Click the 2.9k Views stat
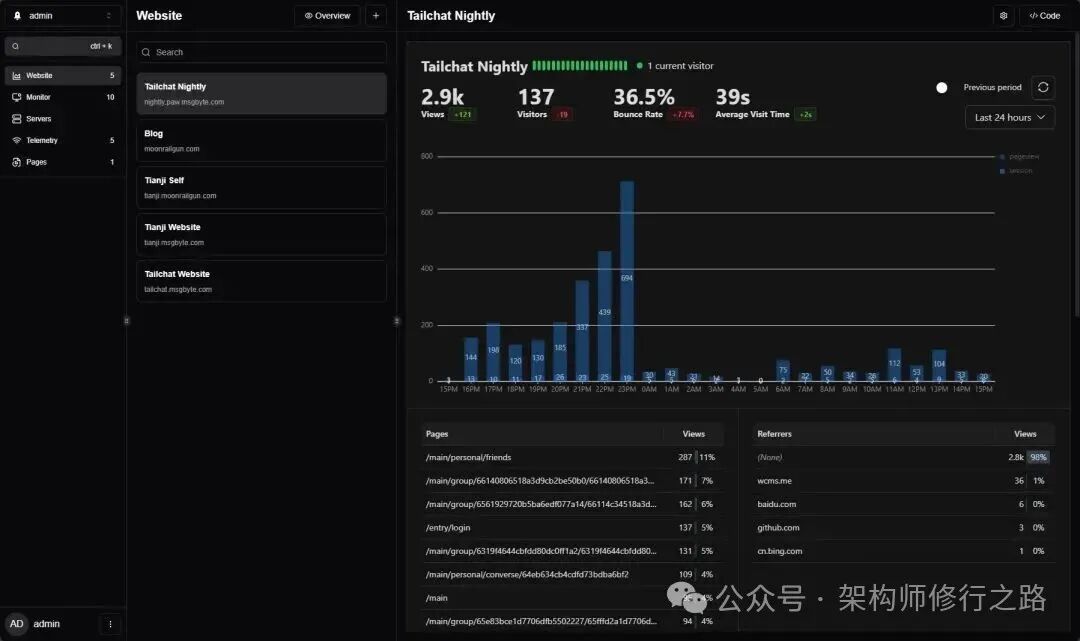This screenshot has height=641, width=1080. pos(447,103)
